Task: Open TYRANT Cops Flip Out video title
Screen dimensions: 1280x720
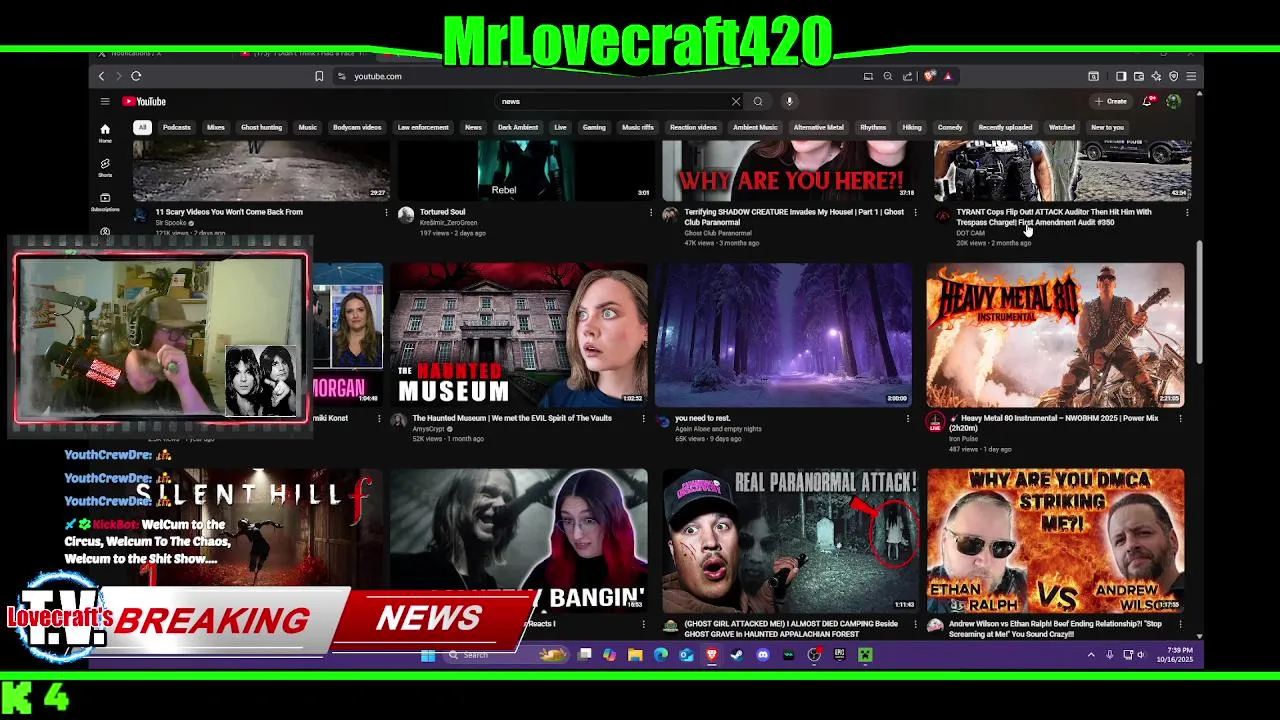Action: click(x=1054, y=217)
